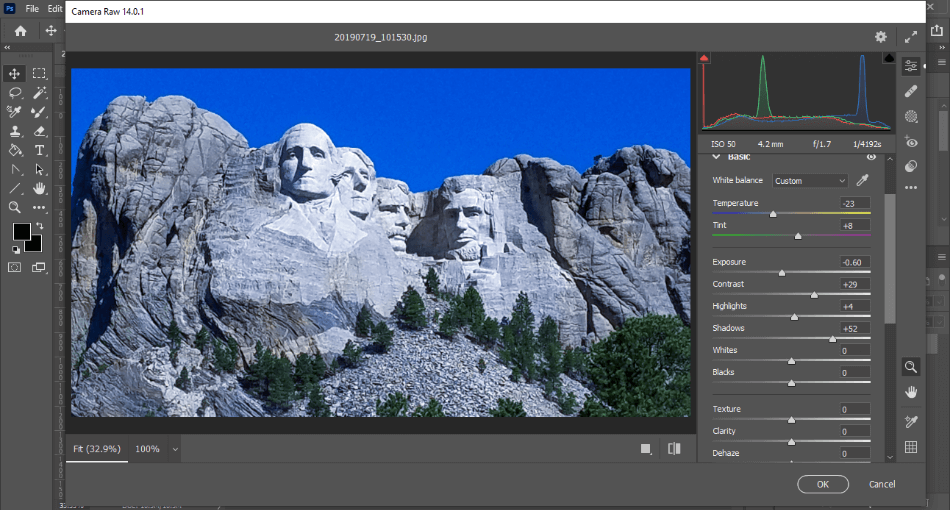The image size is (950, 510).
Task: Change the Photoshop screen mode
Action: click(39, 267)
